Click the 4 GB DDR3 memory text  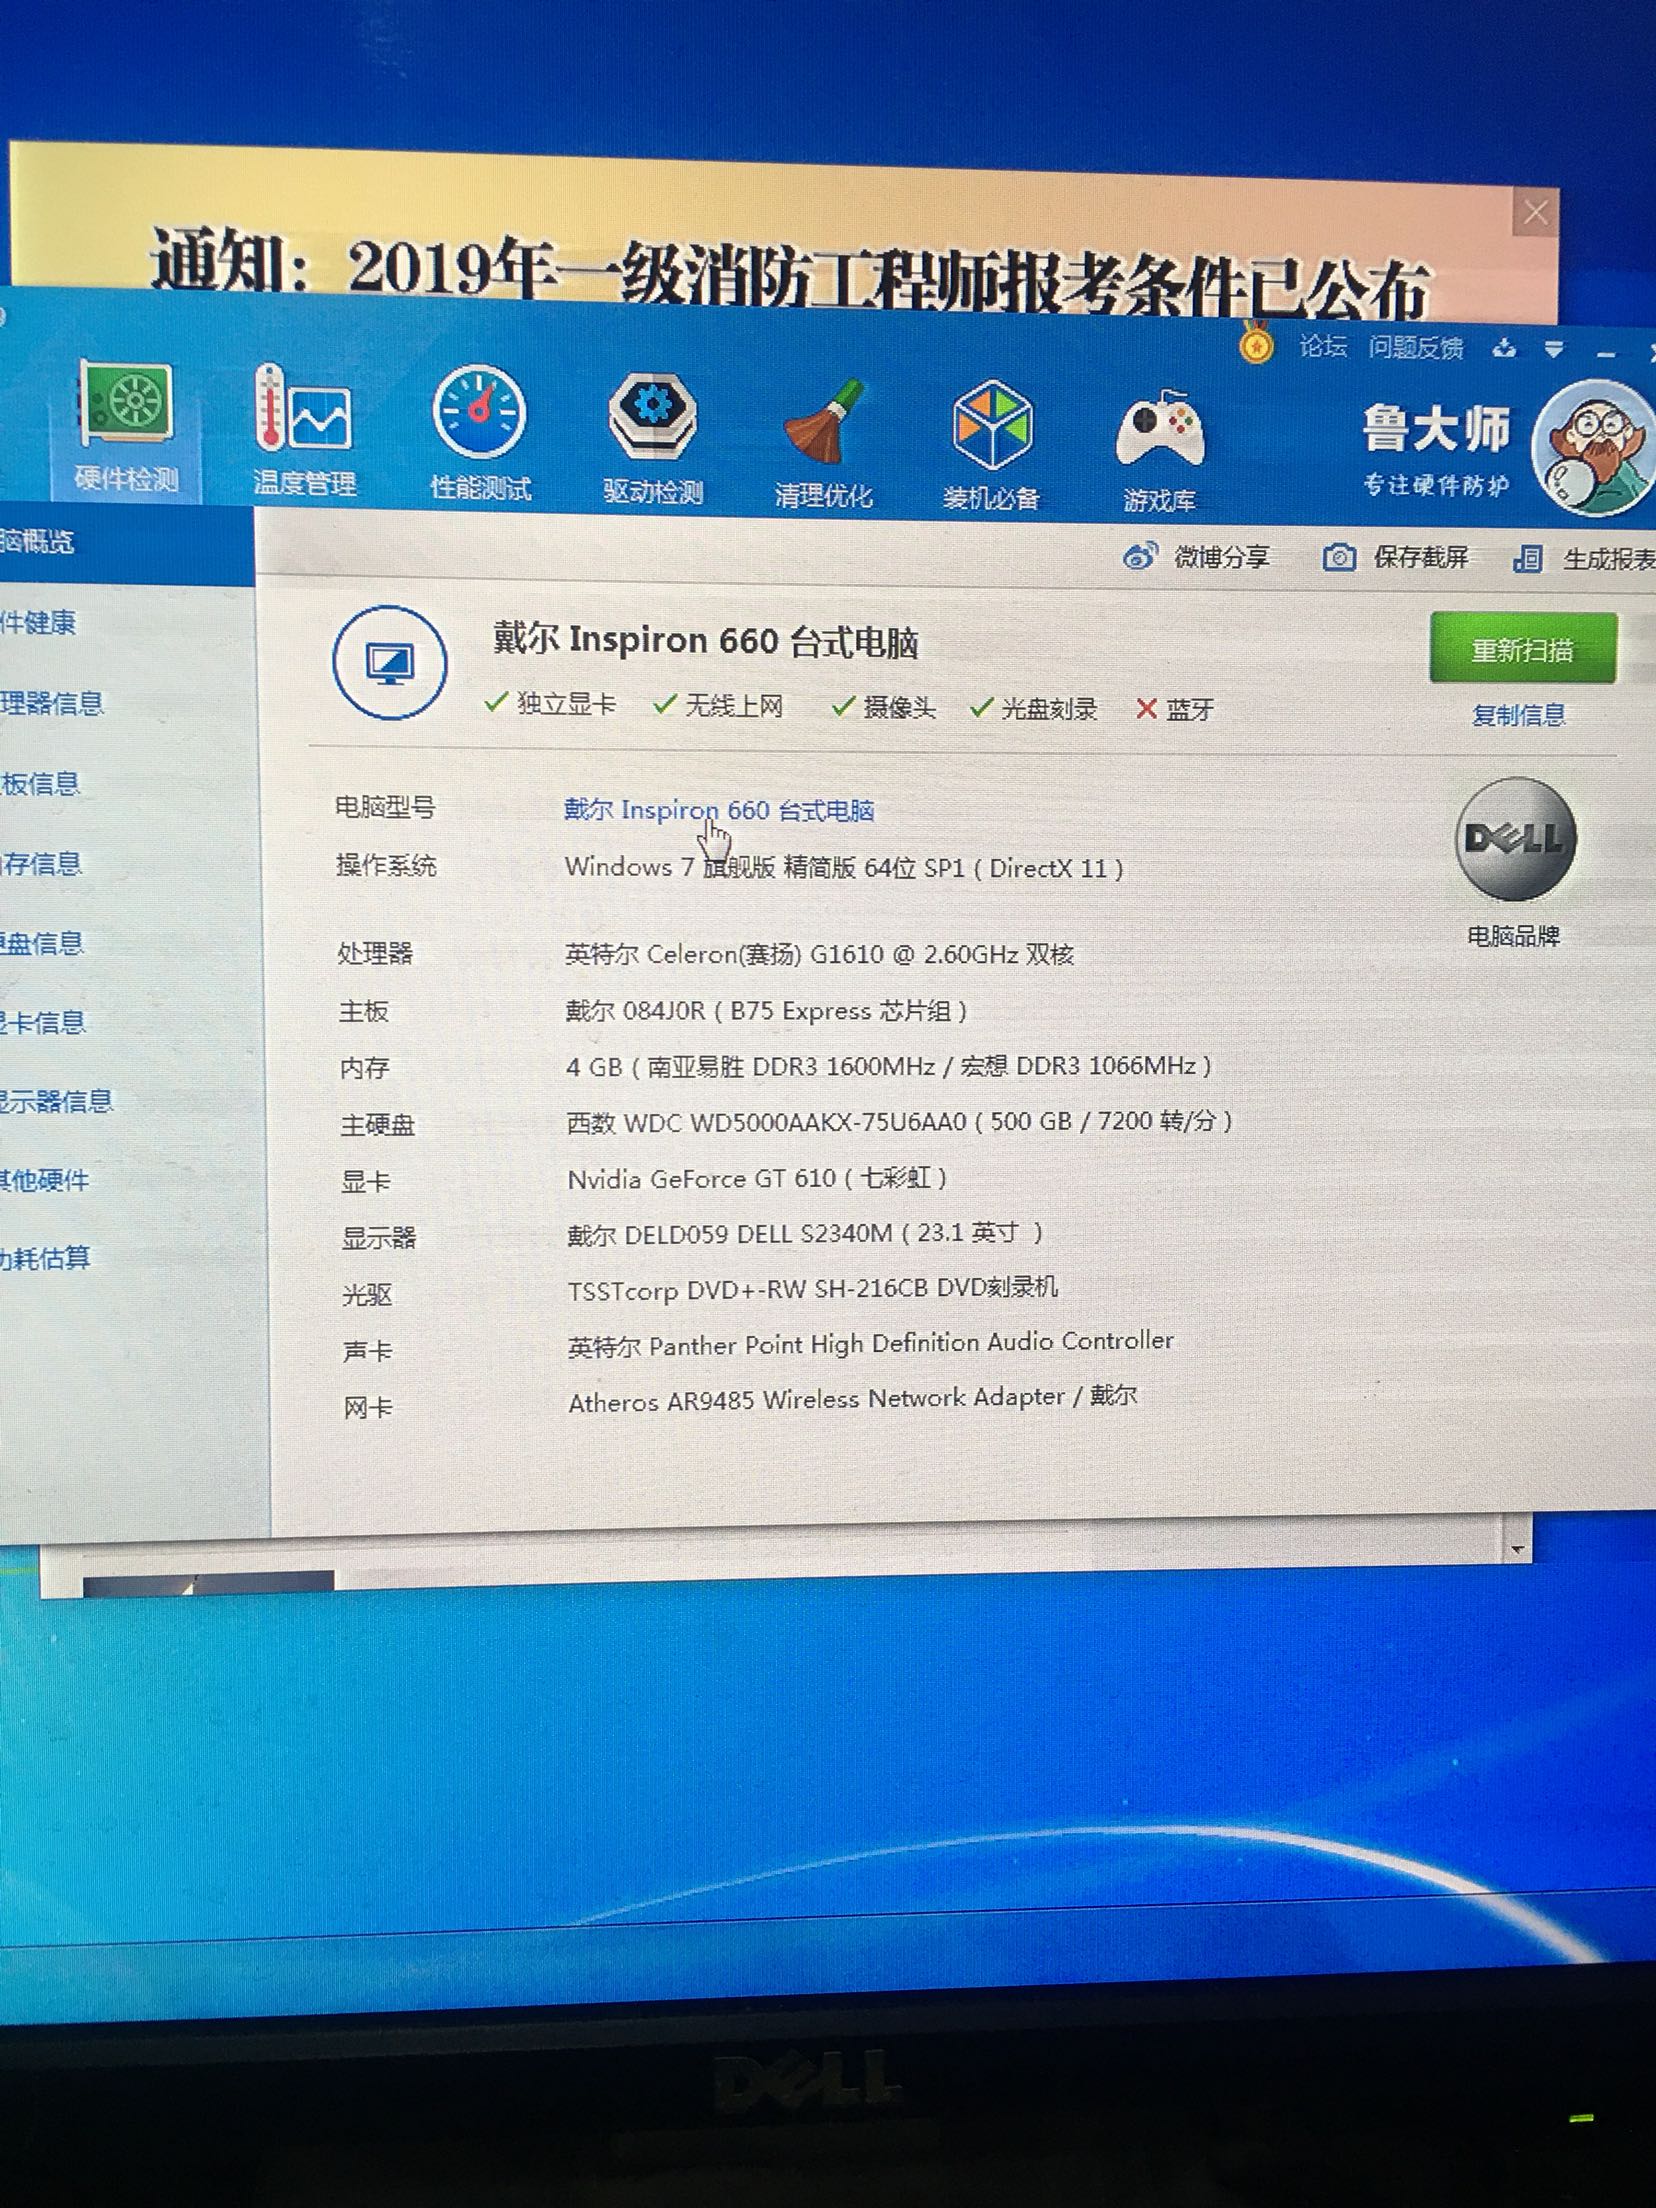(x=889, y=1066)
